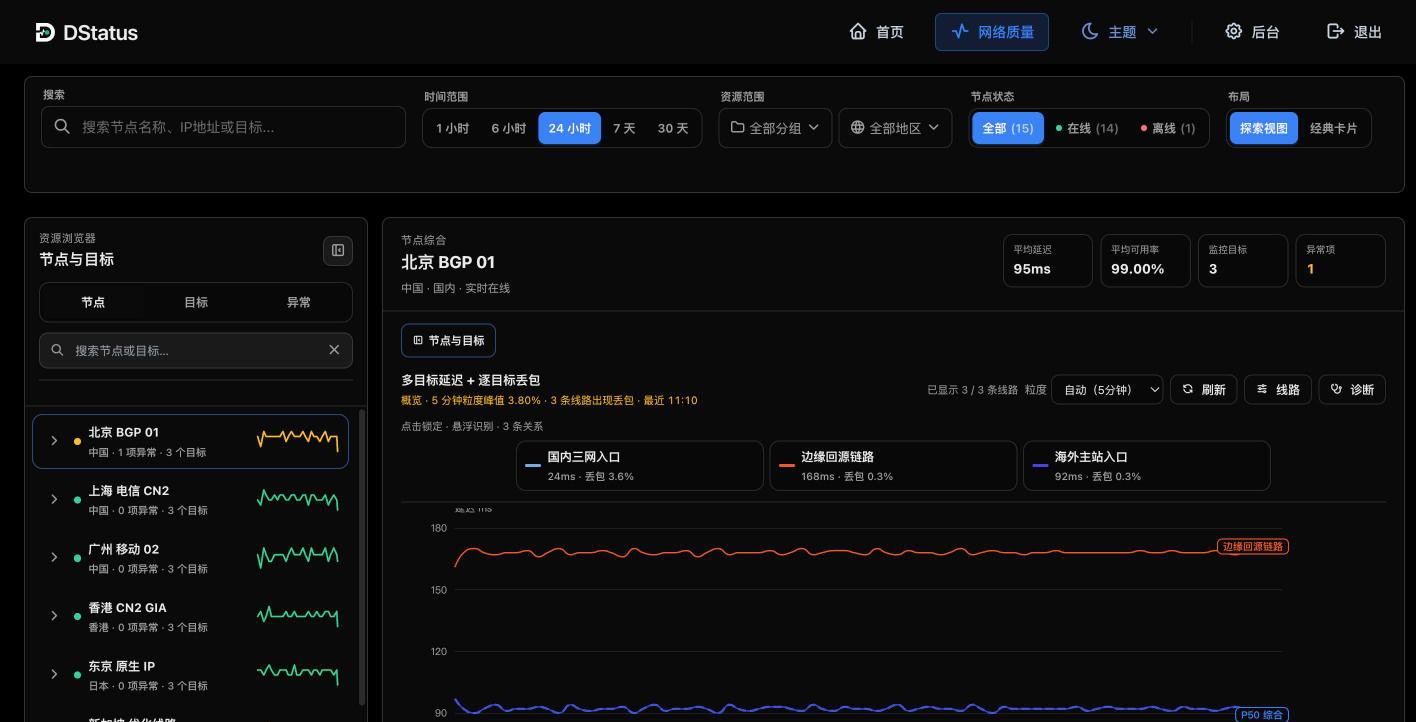This screenshot has height=722, width=1416.
Task: Switch layout to 探索视图
Action: tap(1263, 128)
